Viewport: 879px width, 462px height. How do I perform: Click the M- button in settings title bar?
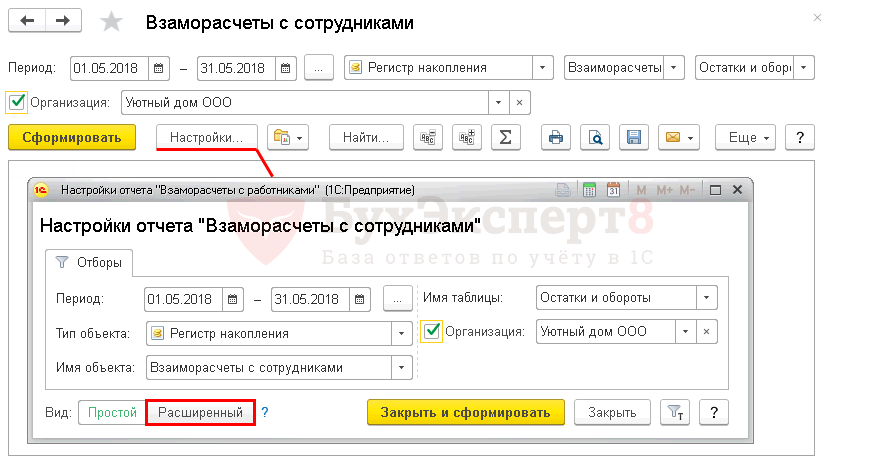687,190
